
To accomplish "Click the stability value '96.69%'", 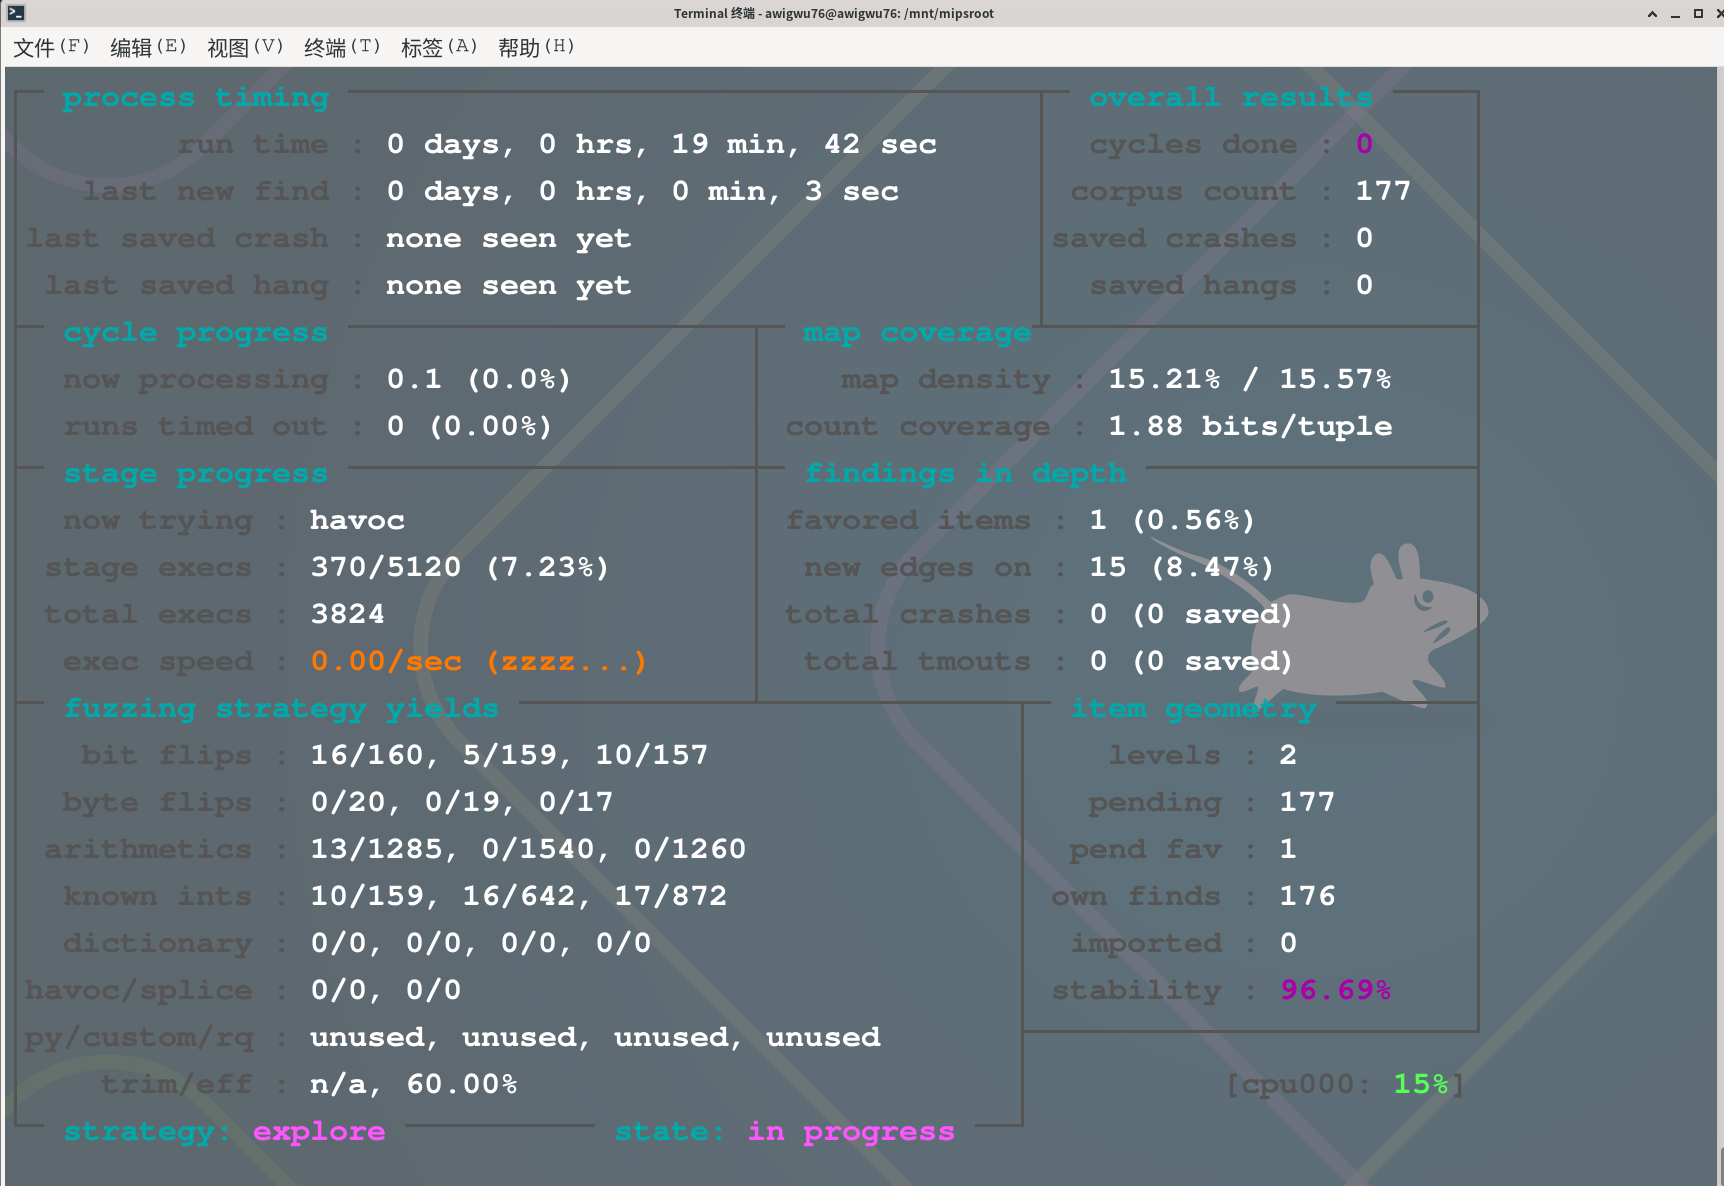I will click(x=1336, y=990).
